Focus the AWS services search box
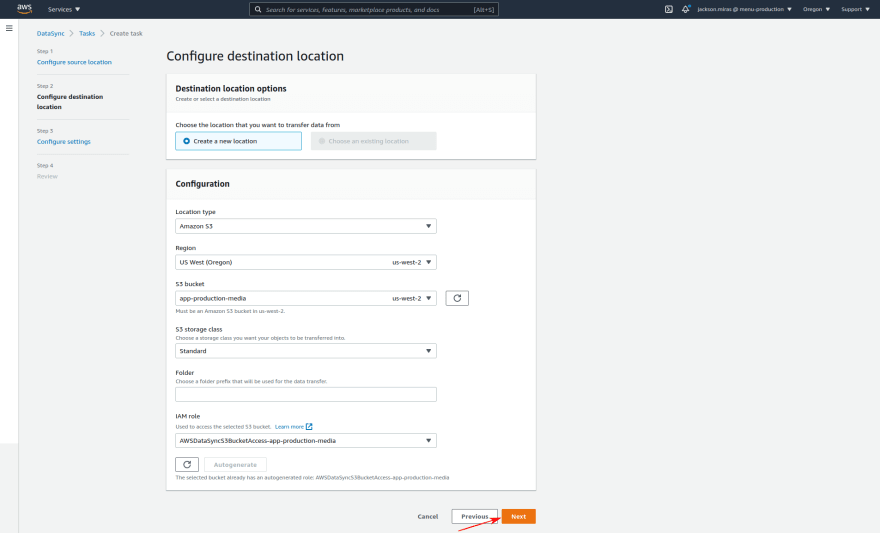Viewport: 880px width, 533px height. pyautogui.click(x=374, y=10)
